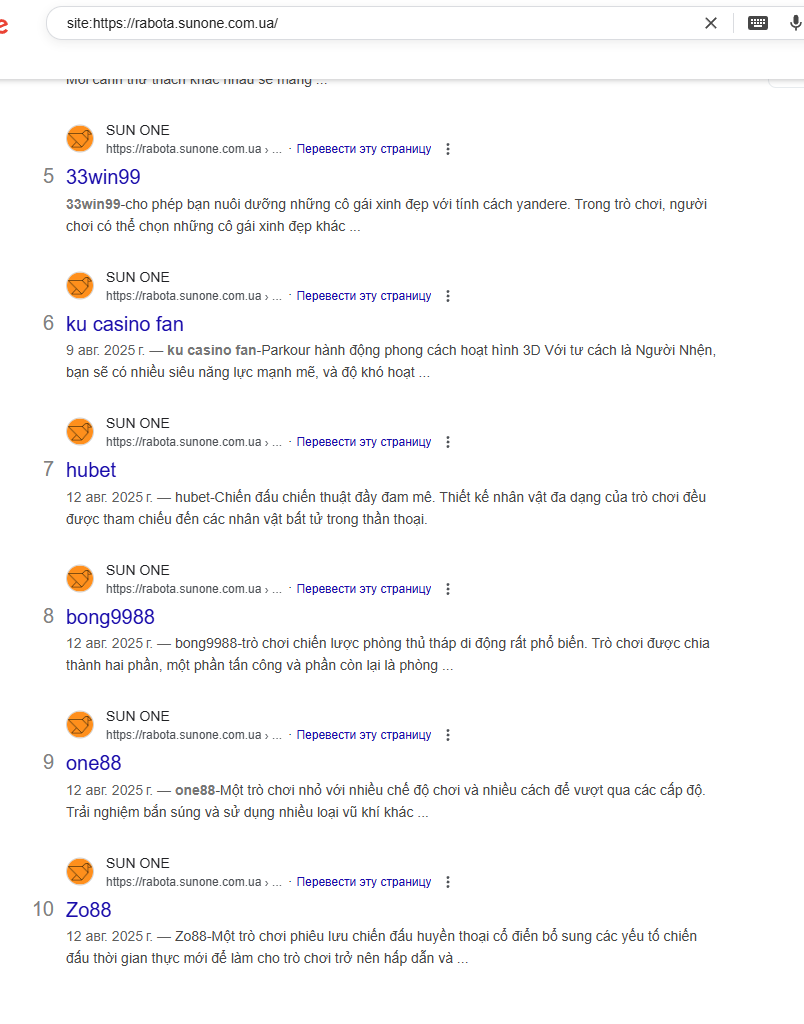Translate the one88 page via Перевести эту страницу

364,735
